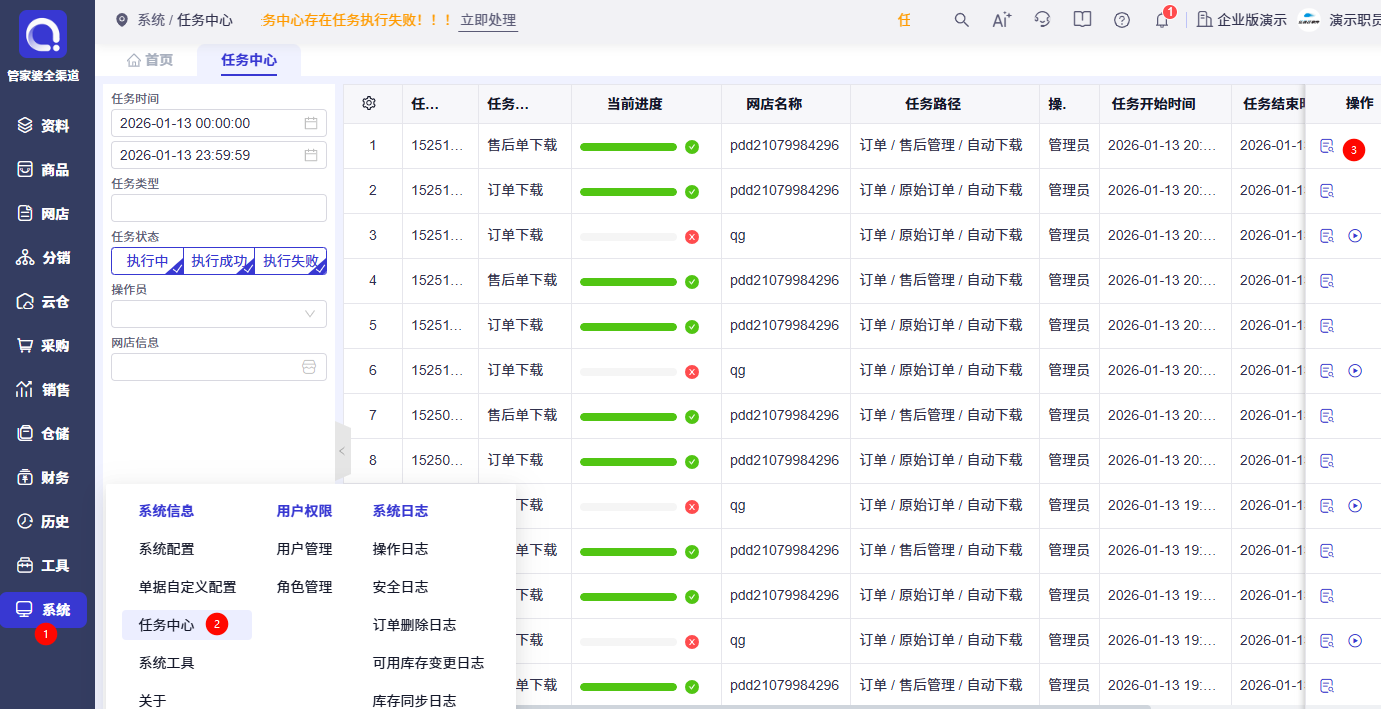Open 安全日志 menu entry
This screenshot has height=709, width=1381.
(401, 587)
